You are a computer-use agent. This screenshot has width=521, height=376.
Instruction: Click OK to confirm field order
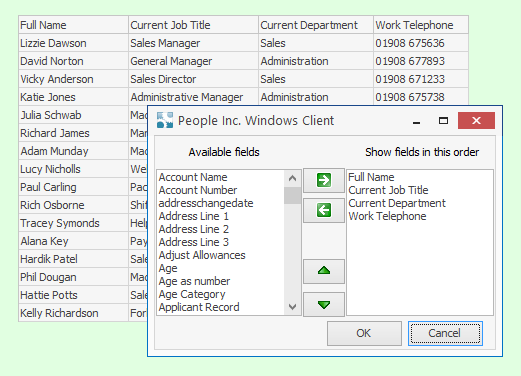point(364,333)
